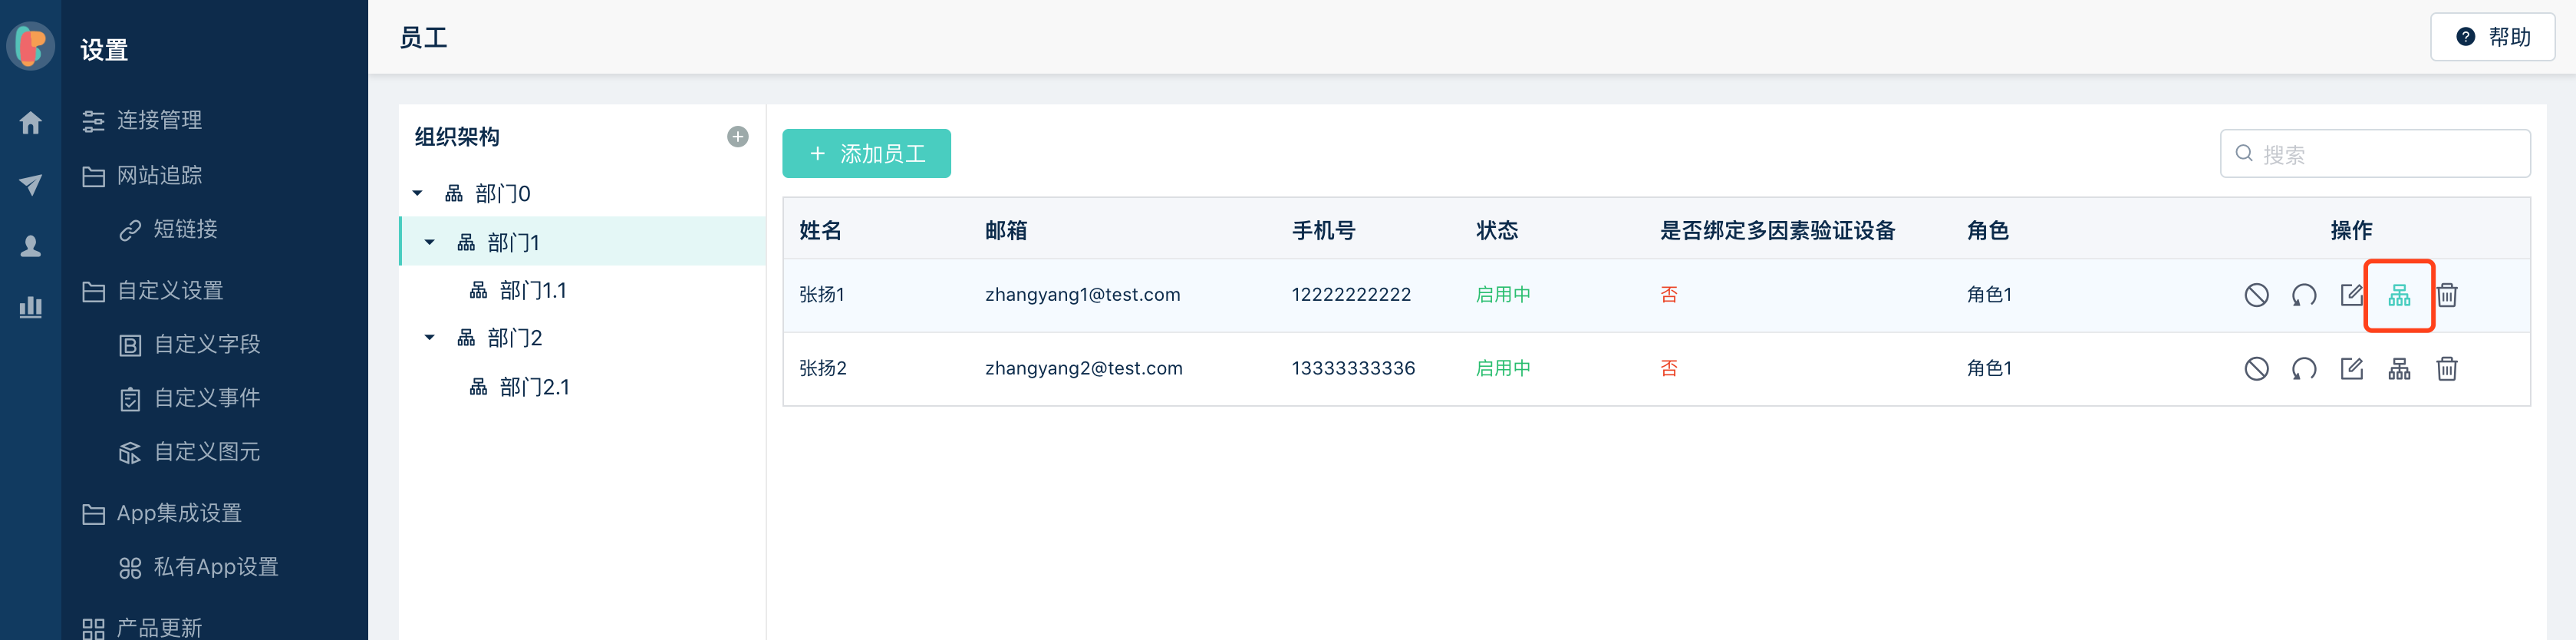Click 邮箱 column header

pyautogui.click(x=1006, y=231)
